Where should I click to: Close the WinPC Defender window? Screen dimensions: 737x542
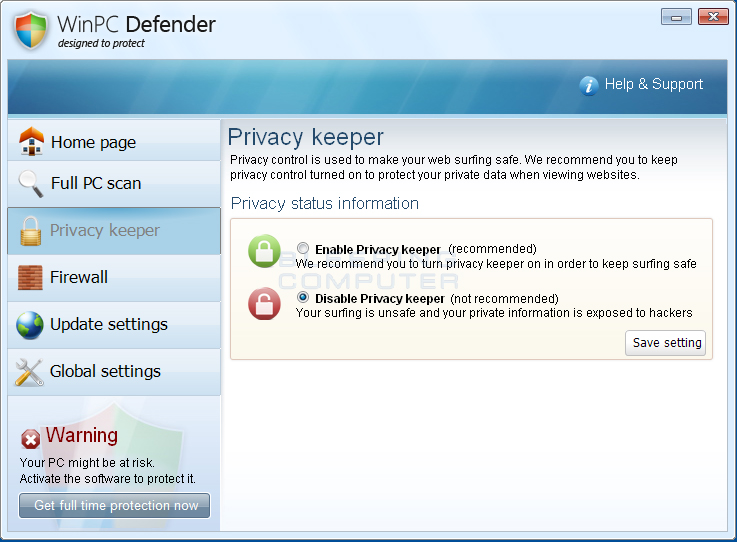(x=713, y=17)
